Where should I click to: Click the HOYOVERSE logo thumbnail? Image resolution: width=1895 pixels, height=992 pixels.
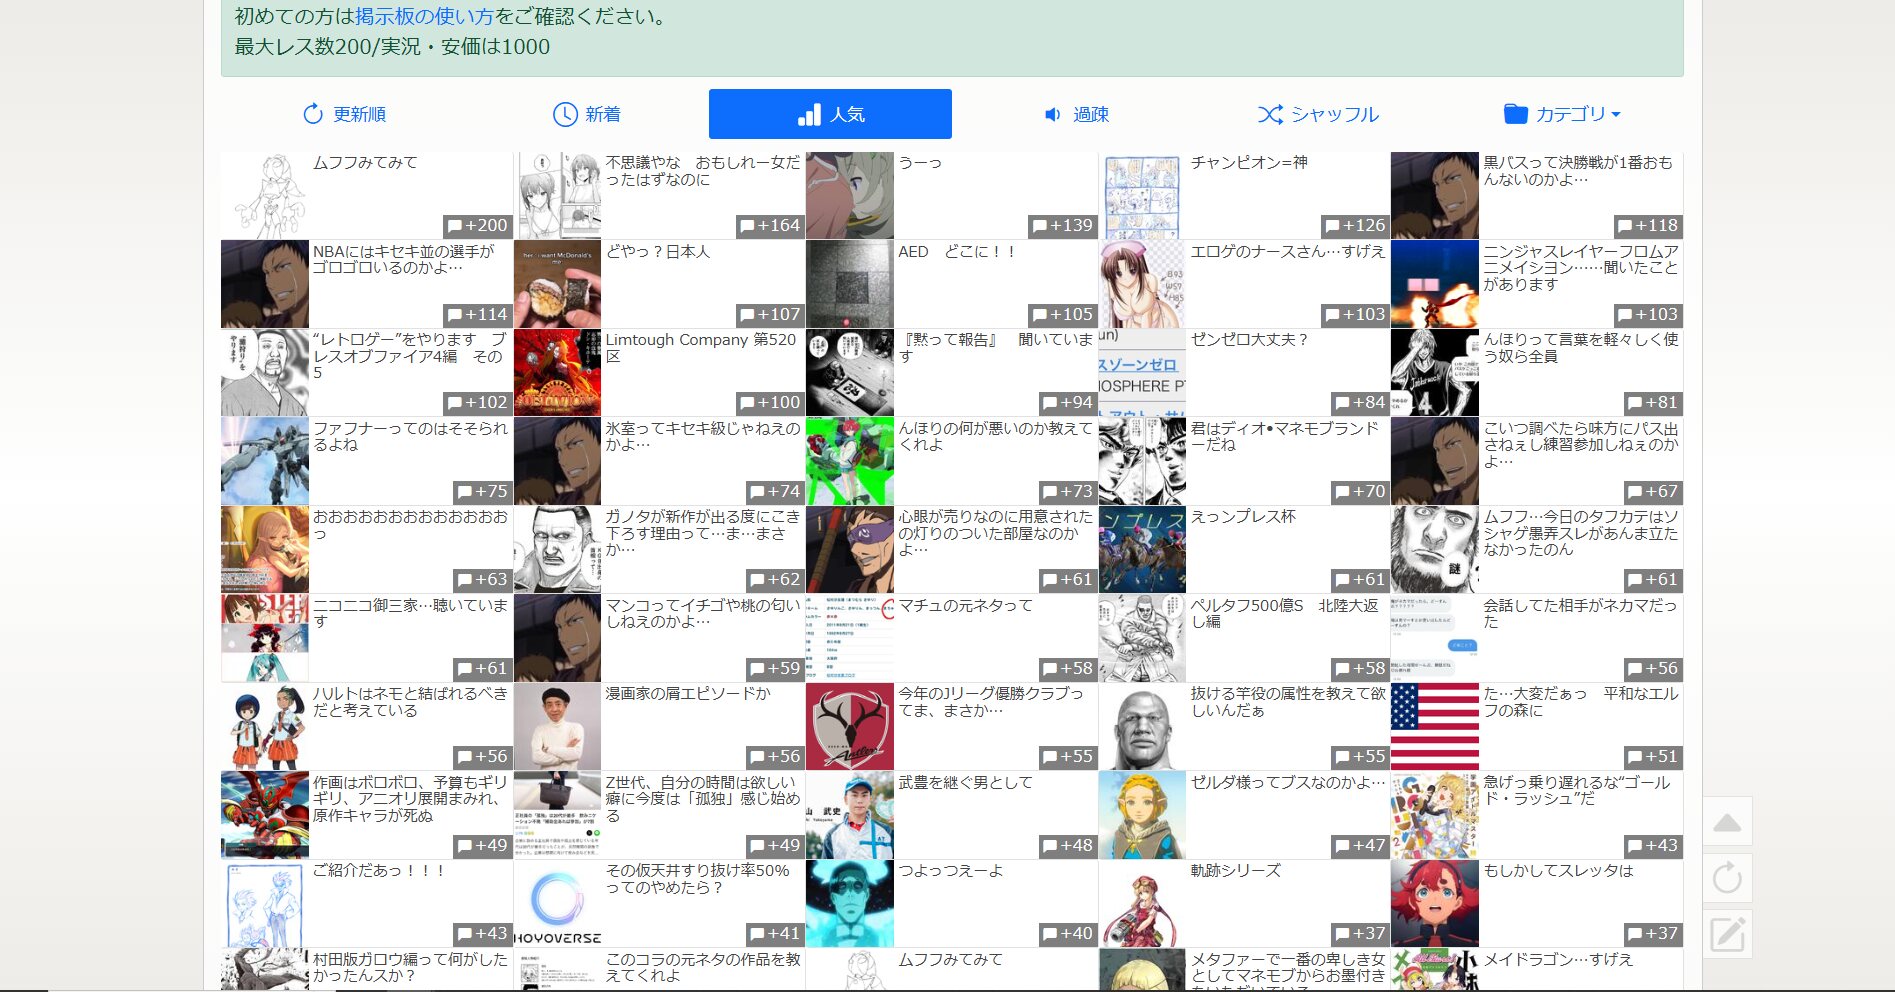tap(557, 903)
